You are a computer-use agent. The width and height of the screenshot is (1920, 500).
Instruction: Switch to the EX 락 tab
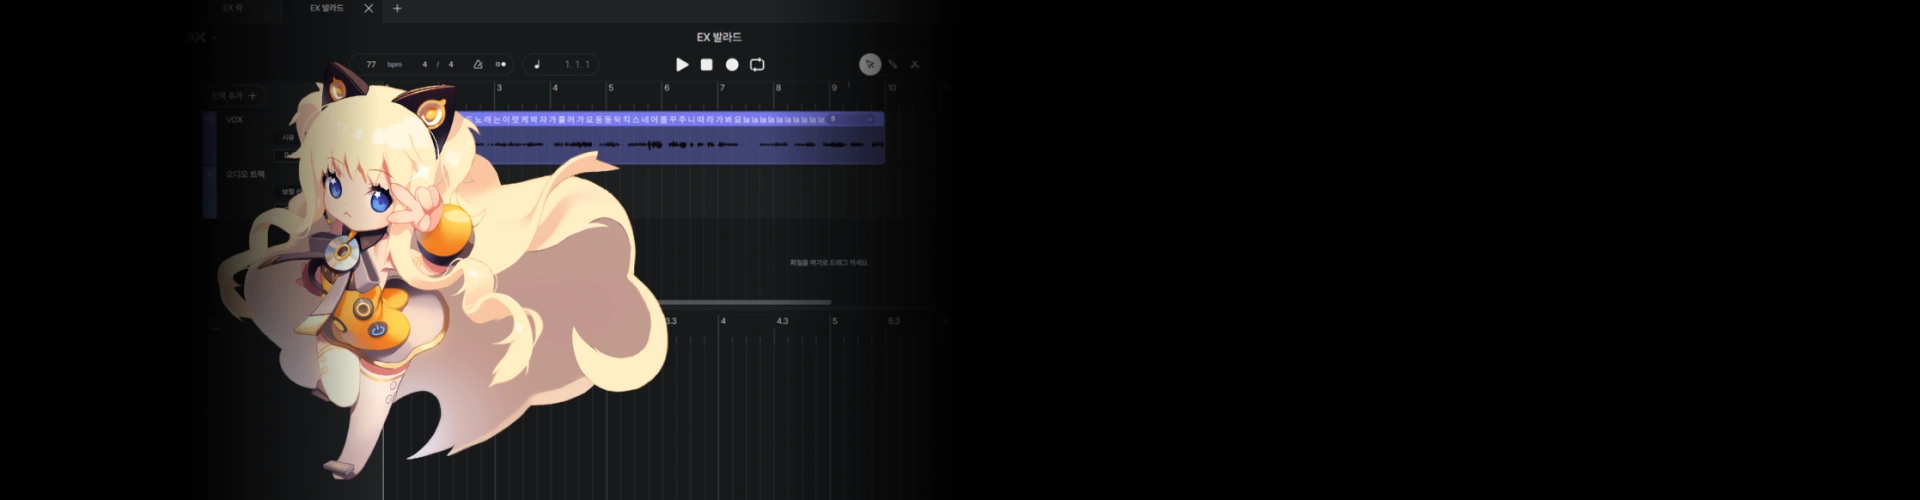(233, 8)
